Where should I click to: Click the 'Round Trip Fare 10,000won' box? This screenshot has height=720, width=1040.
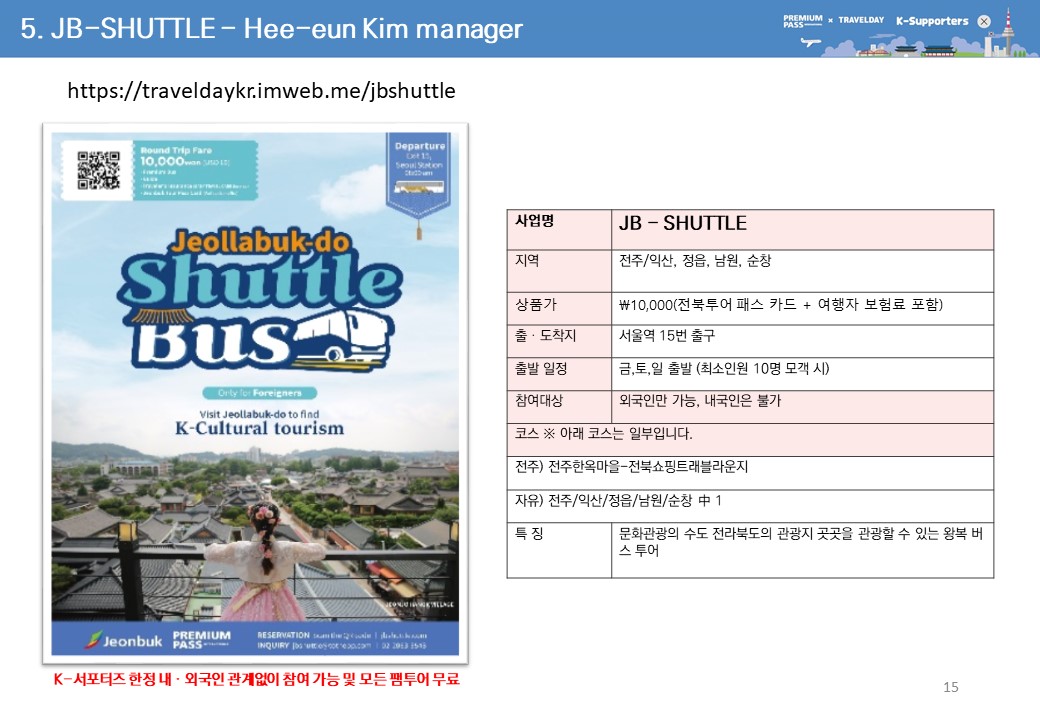(195, 170)
